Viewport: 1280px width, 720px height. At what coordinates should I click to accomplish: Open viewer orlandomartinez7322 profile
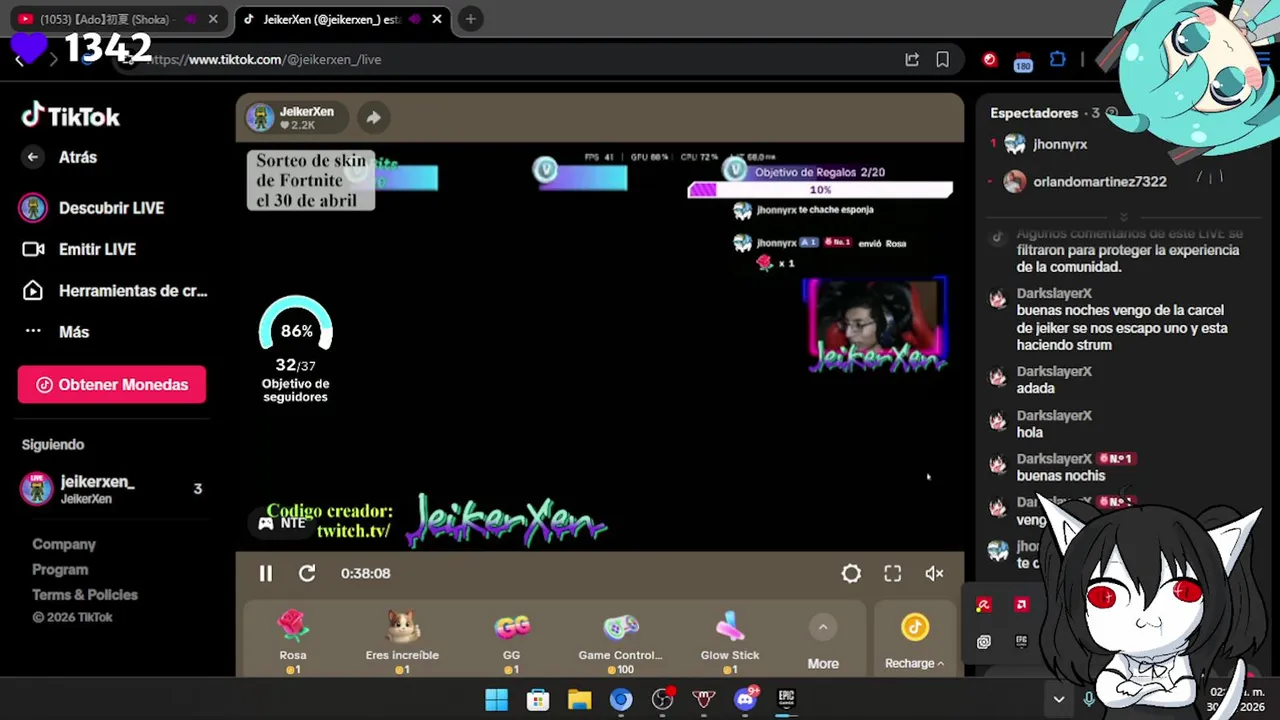click(1099, 182)
